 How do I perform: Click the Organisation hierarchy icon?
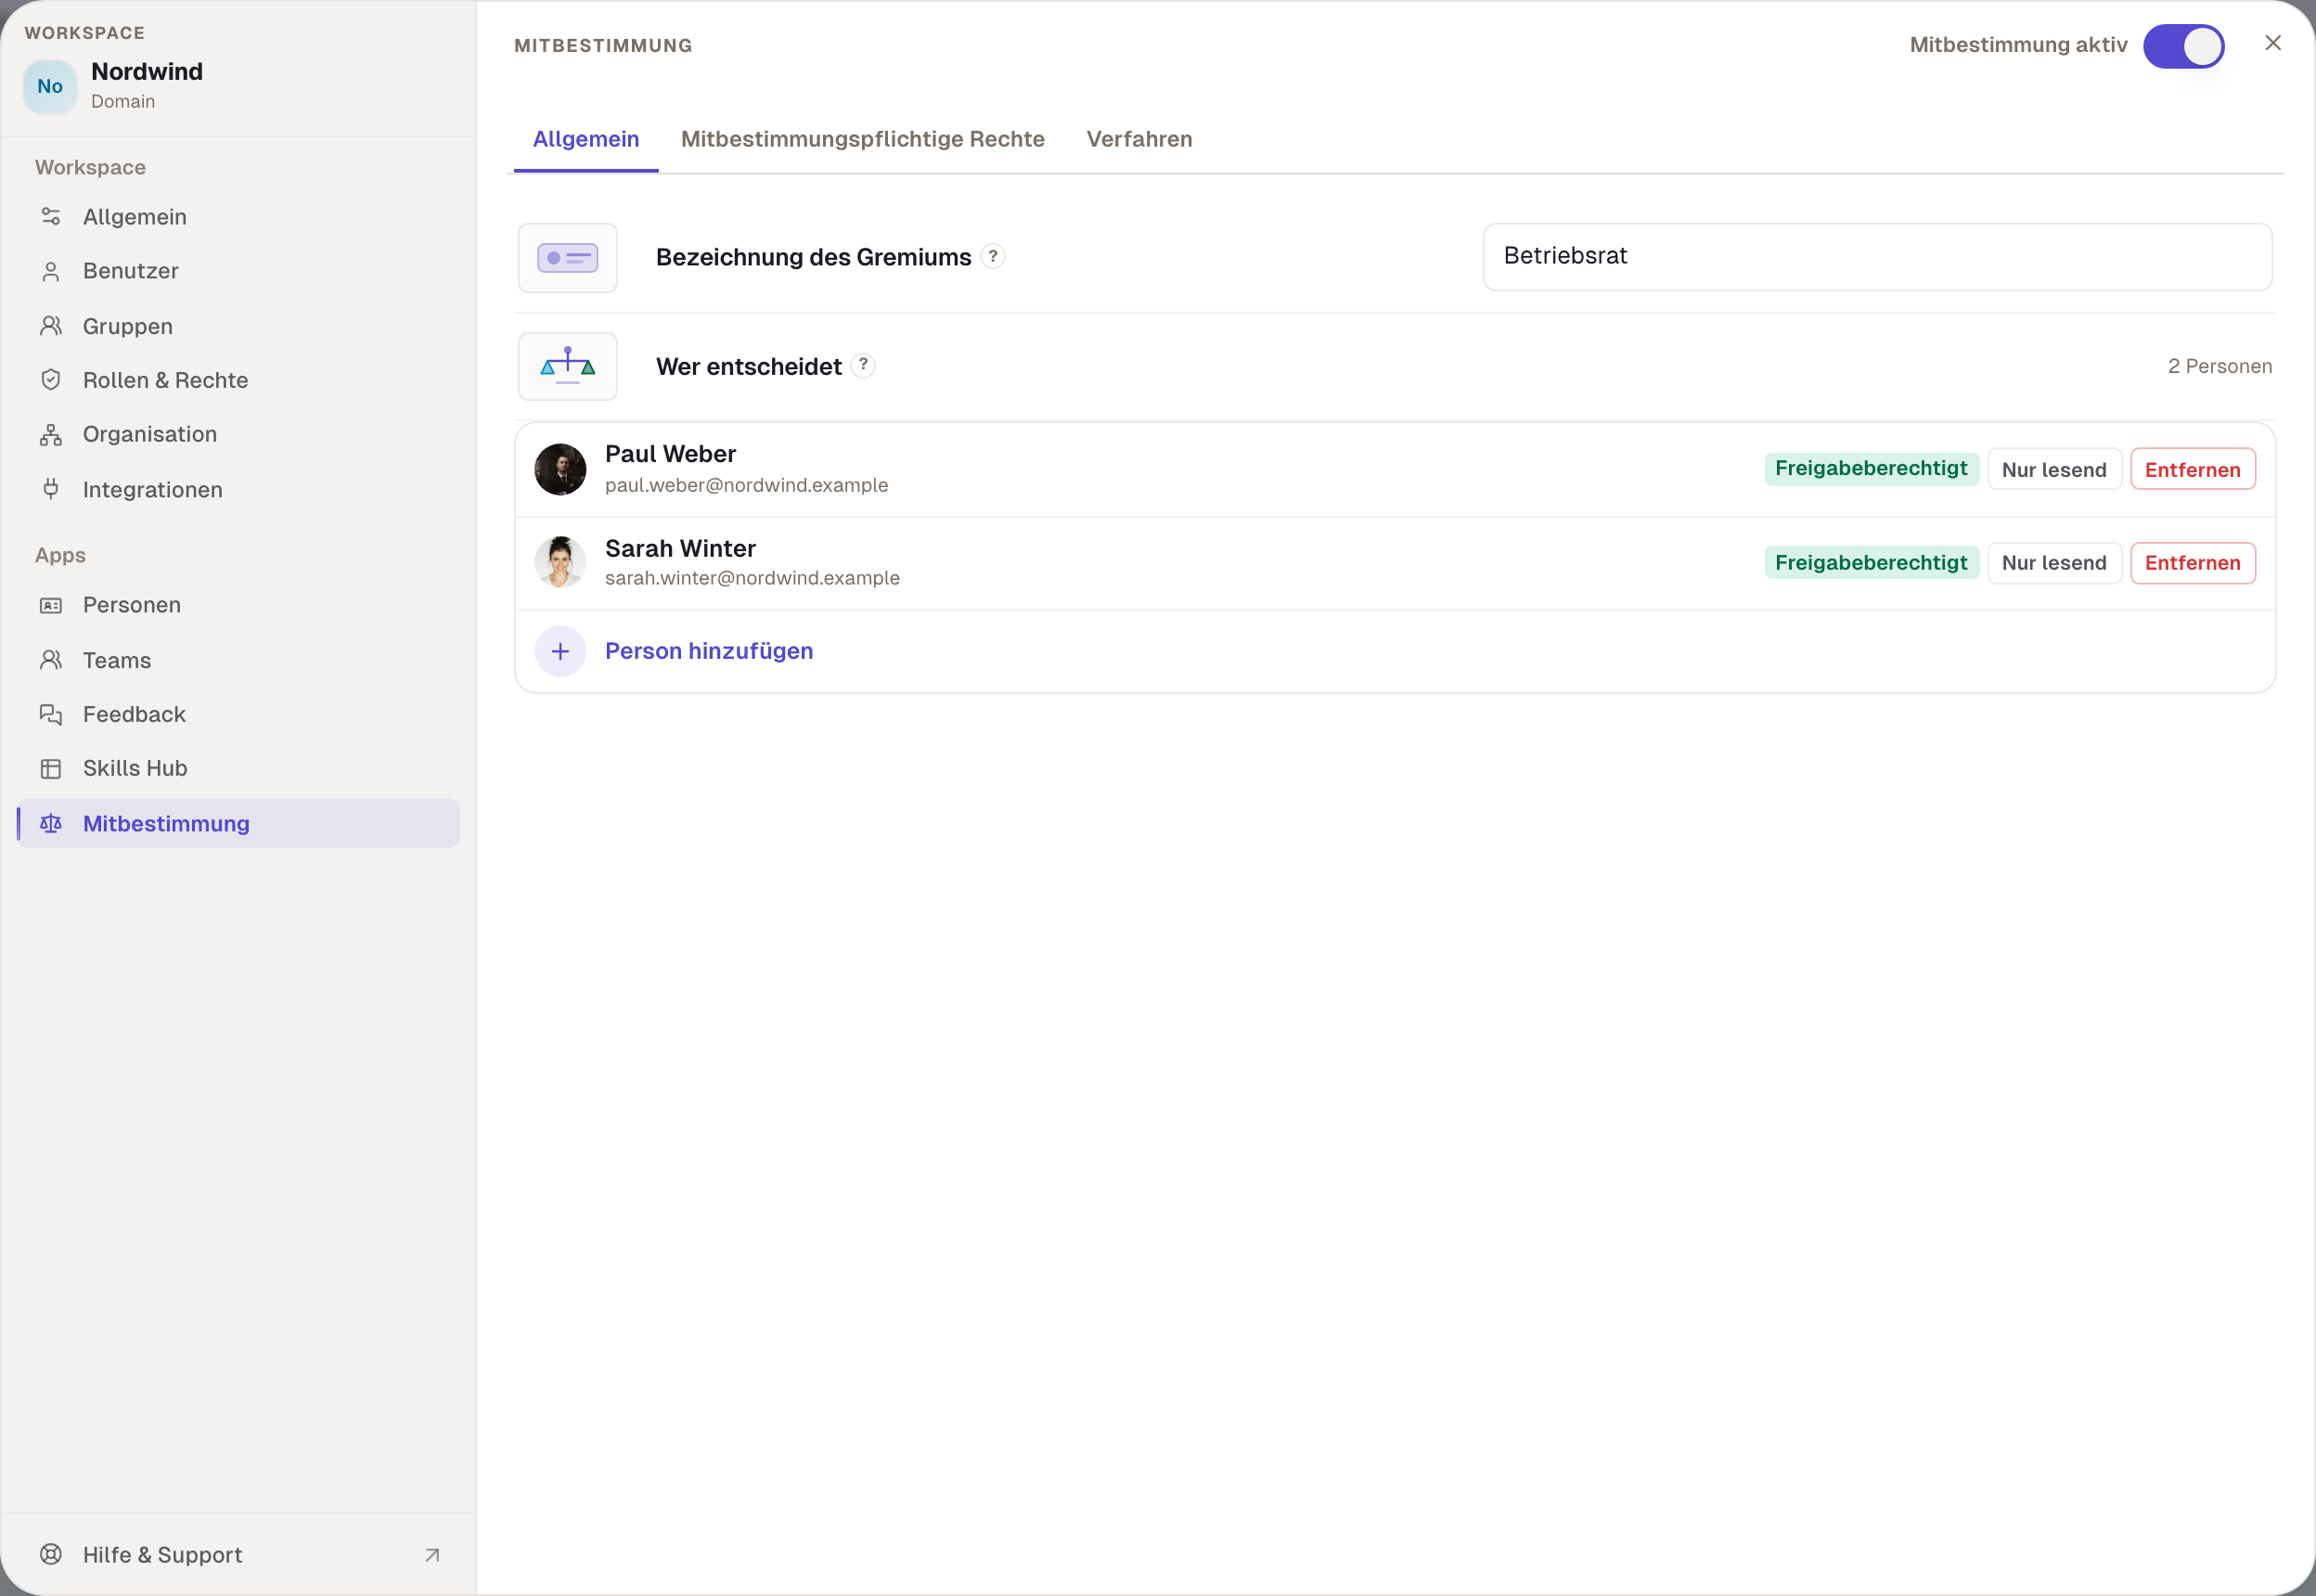(51, 434)
